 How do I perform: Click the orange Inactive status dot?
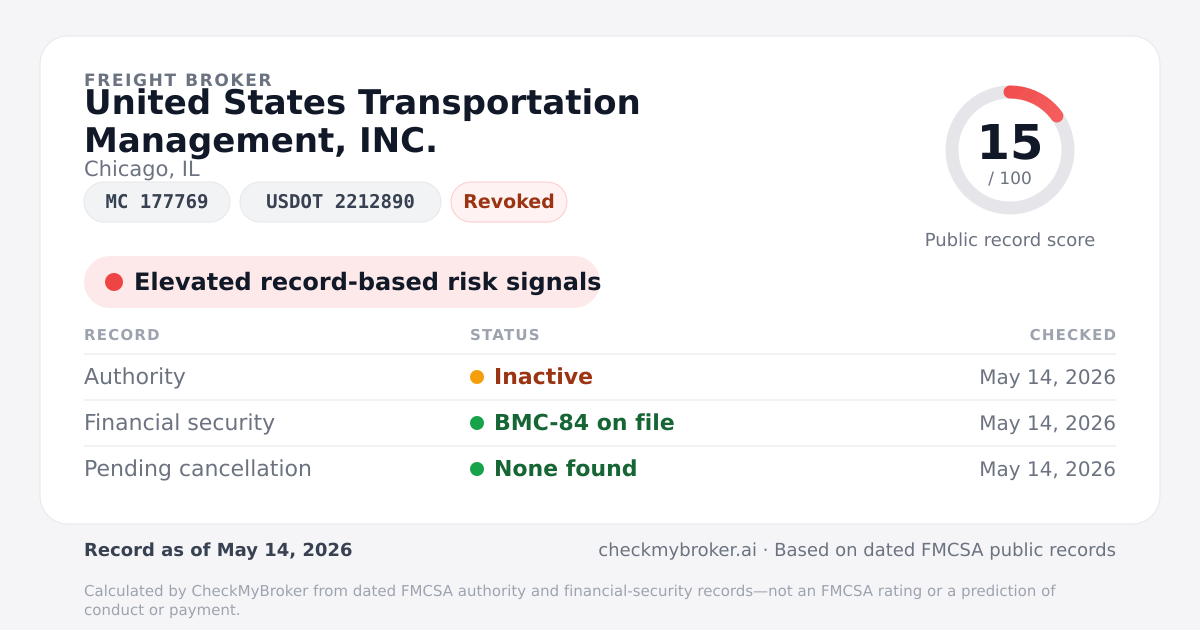click(477, 377)
